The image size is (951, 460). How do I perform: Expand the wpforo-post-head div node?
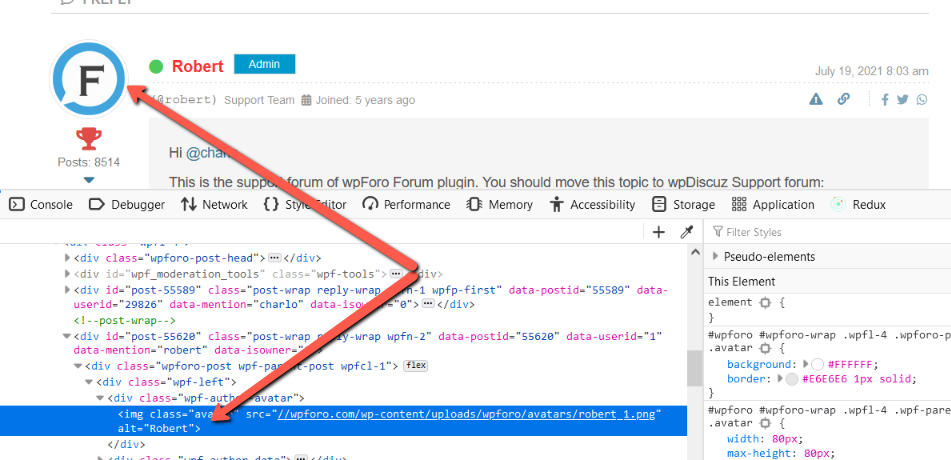click(68, 258)
